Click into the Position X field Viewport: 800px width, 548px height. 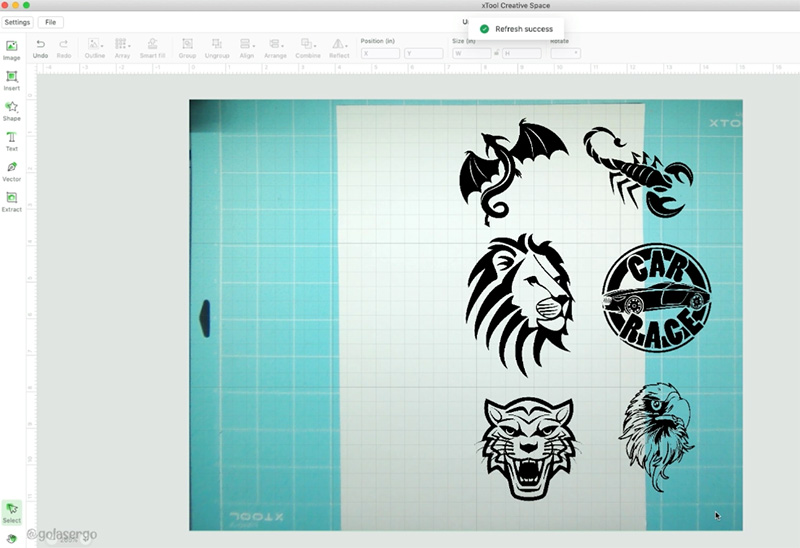tap(381, 53)
